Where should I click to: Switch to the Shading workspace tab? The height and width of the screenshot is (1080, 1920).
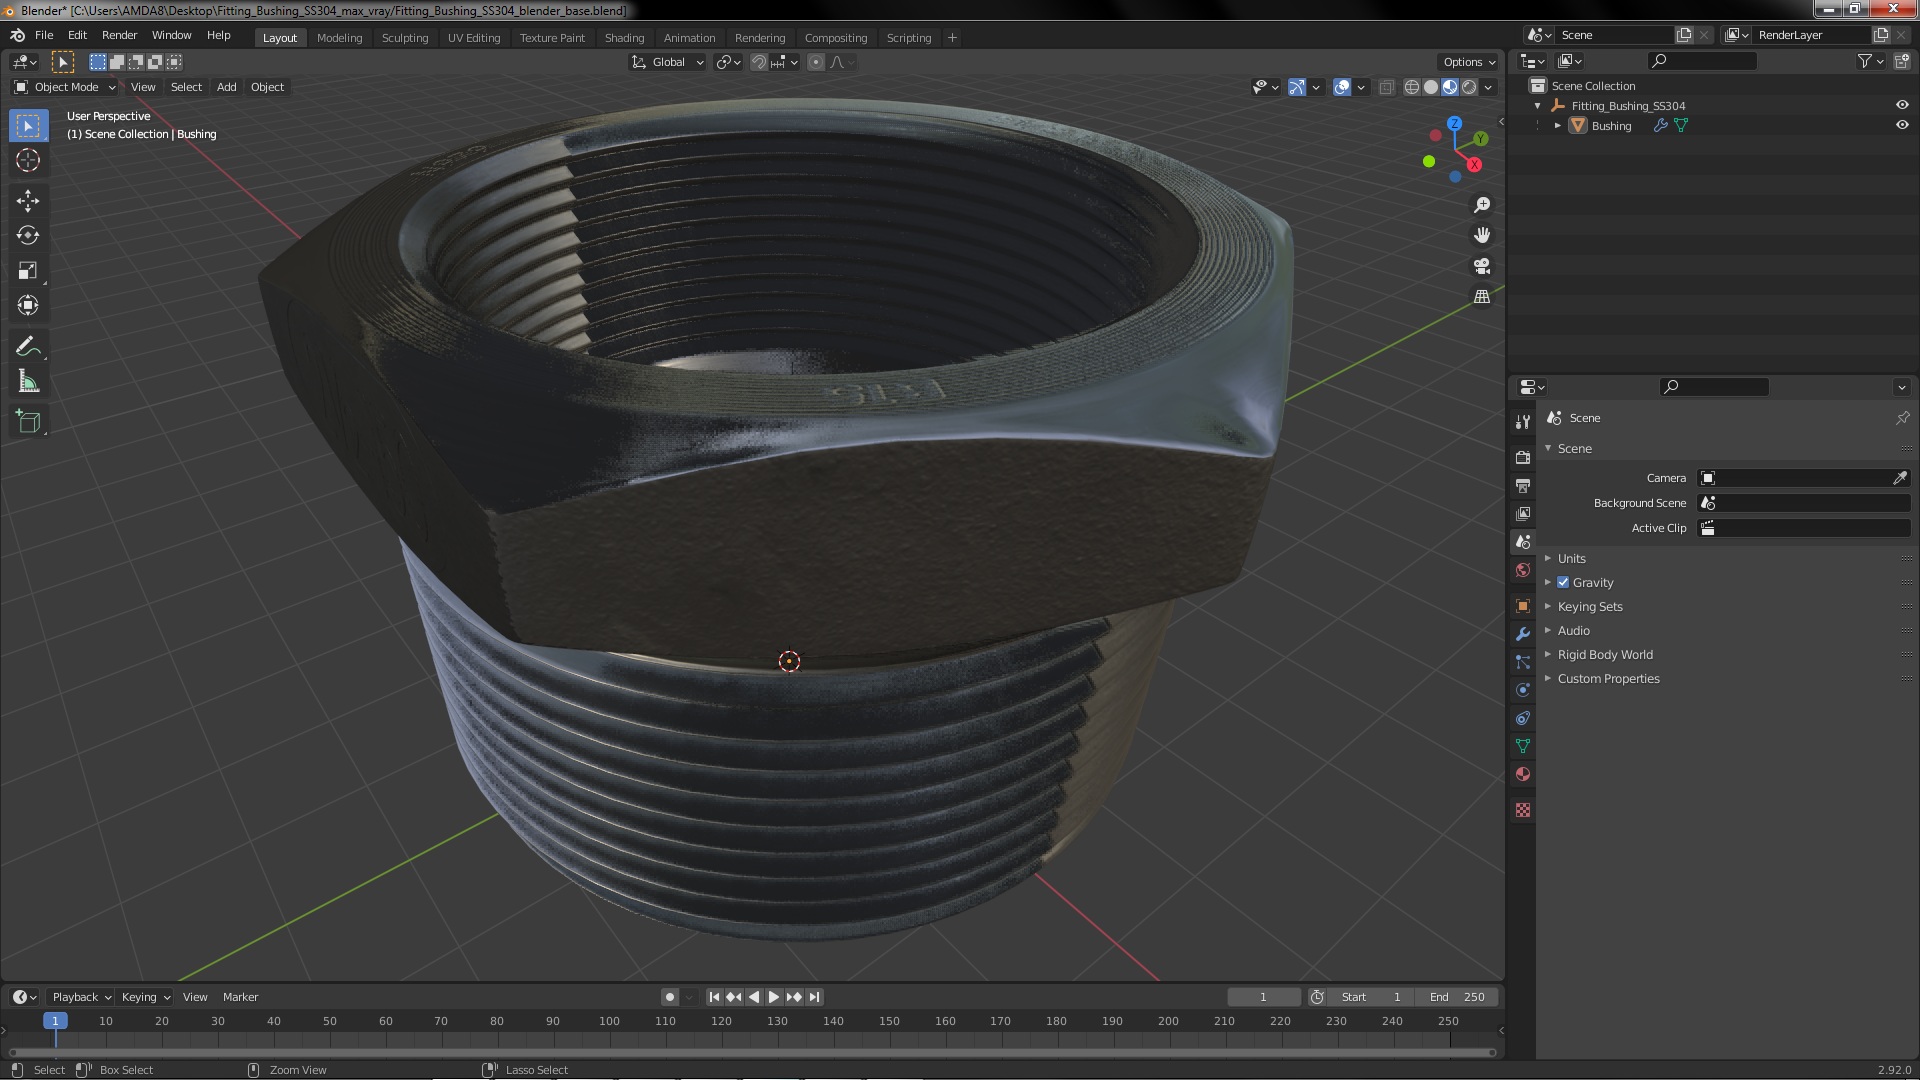[624, 38]
